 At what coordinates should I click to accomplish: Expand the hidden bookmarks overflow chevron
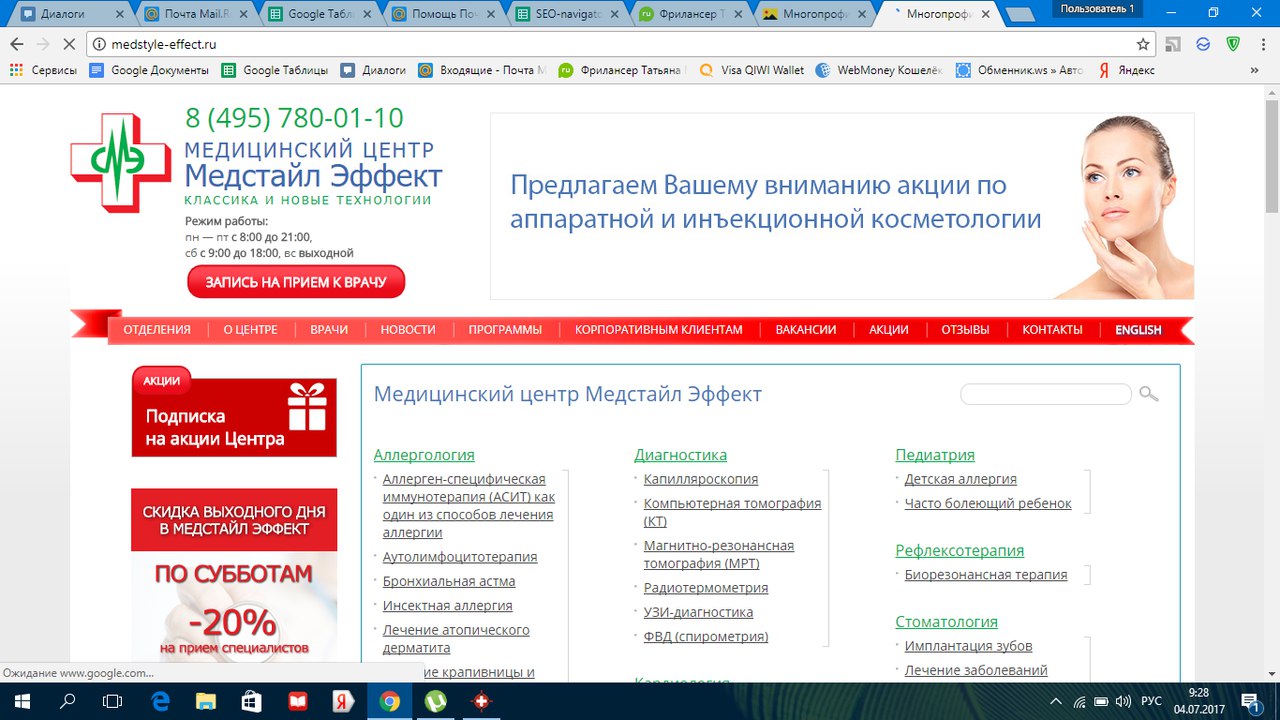(1254, 70)
